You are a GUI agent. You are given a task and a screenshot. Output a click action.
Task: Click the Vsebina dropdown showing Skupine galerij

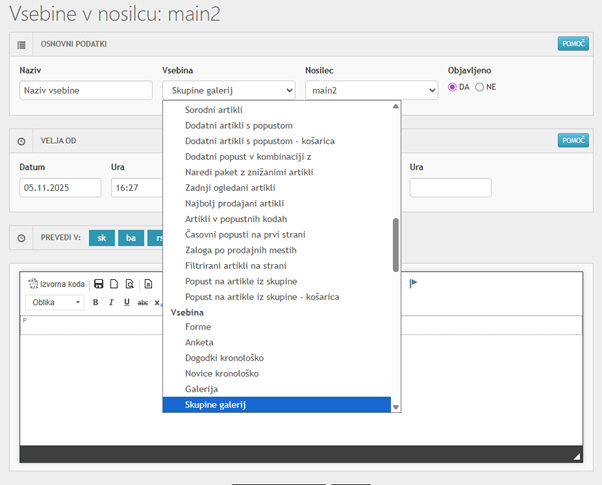(228, 90)
